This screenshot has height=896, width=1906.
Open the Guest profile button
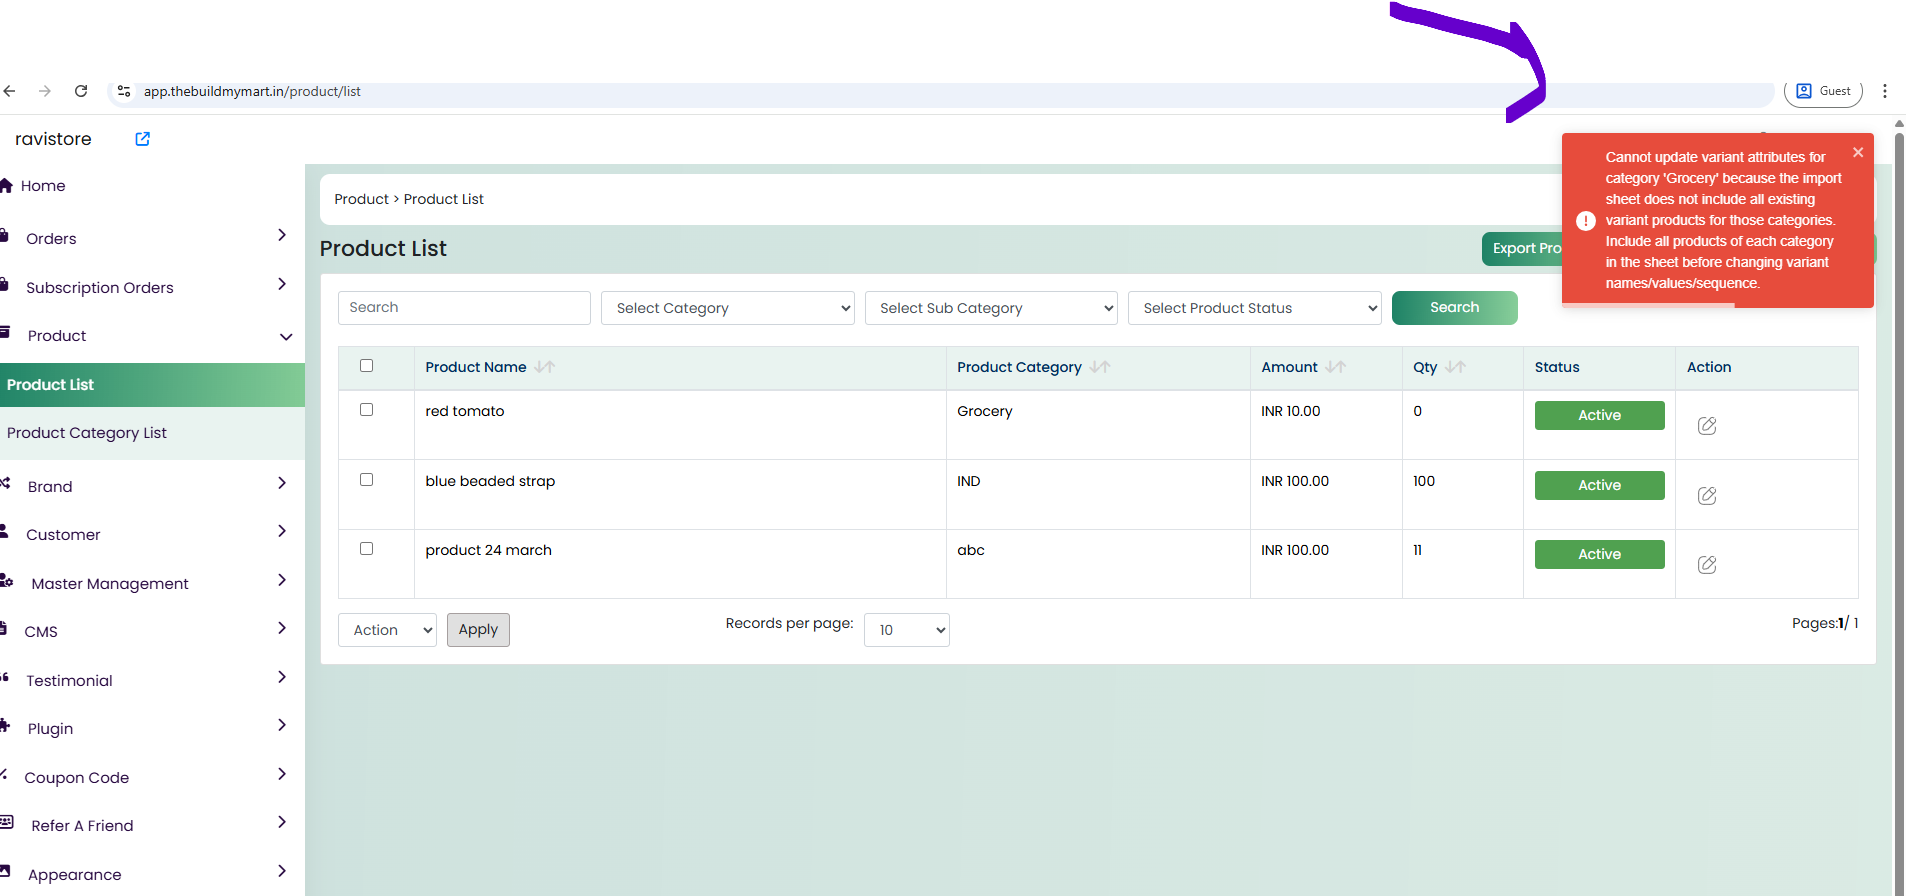point(1823,91)
